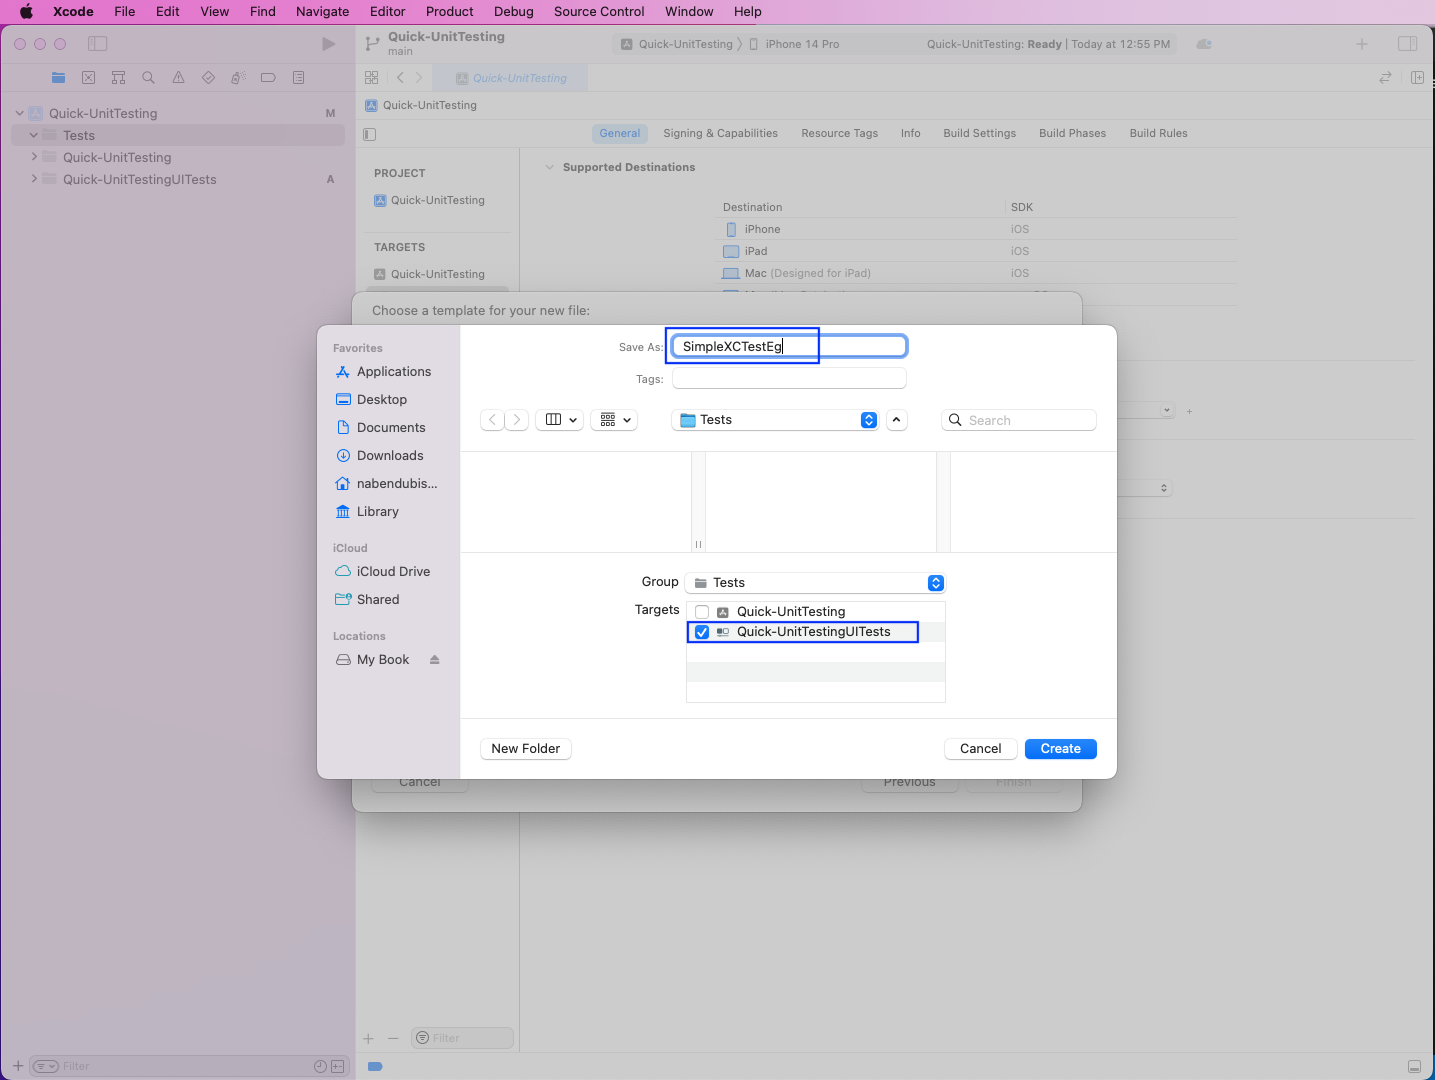Image resolution: width=1435 pixels, height=1080 pixels.
Task: Click the Search field in save dialog
Action: point(1019,420)
